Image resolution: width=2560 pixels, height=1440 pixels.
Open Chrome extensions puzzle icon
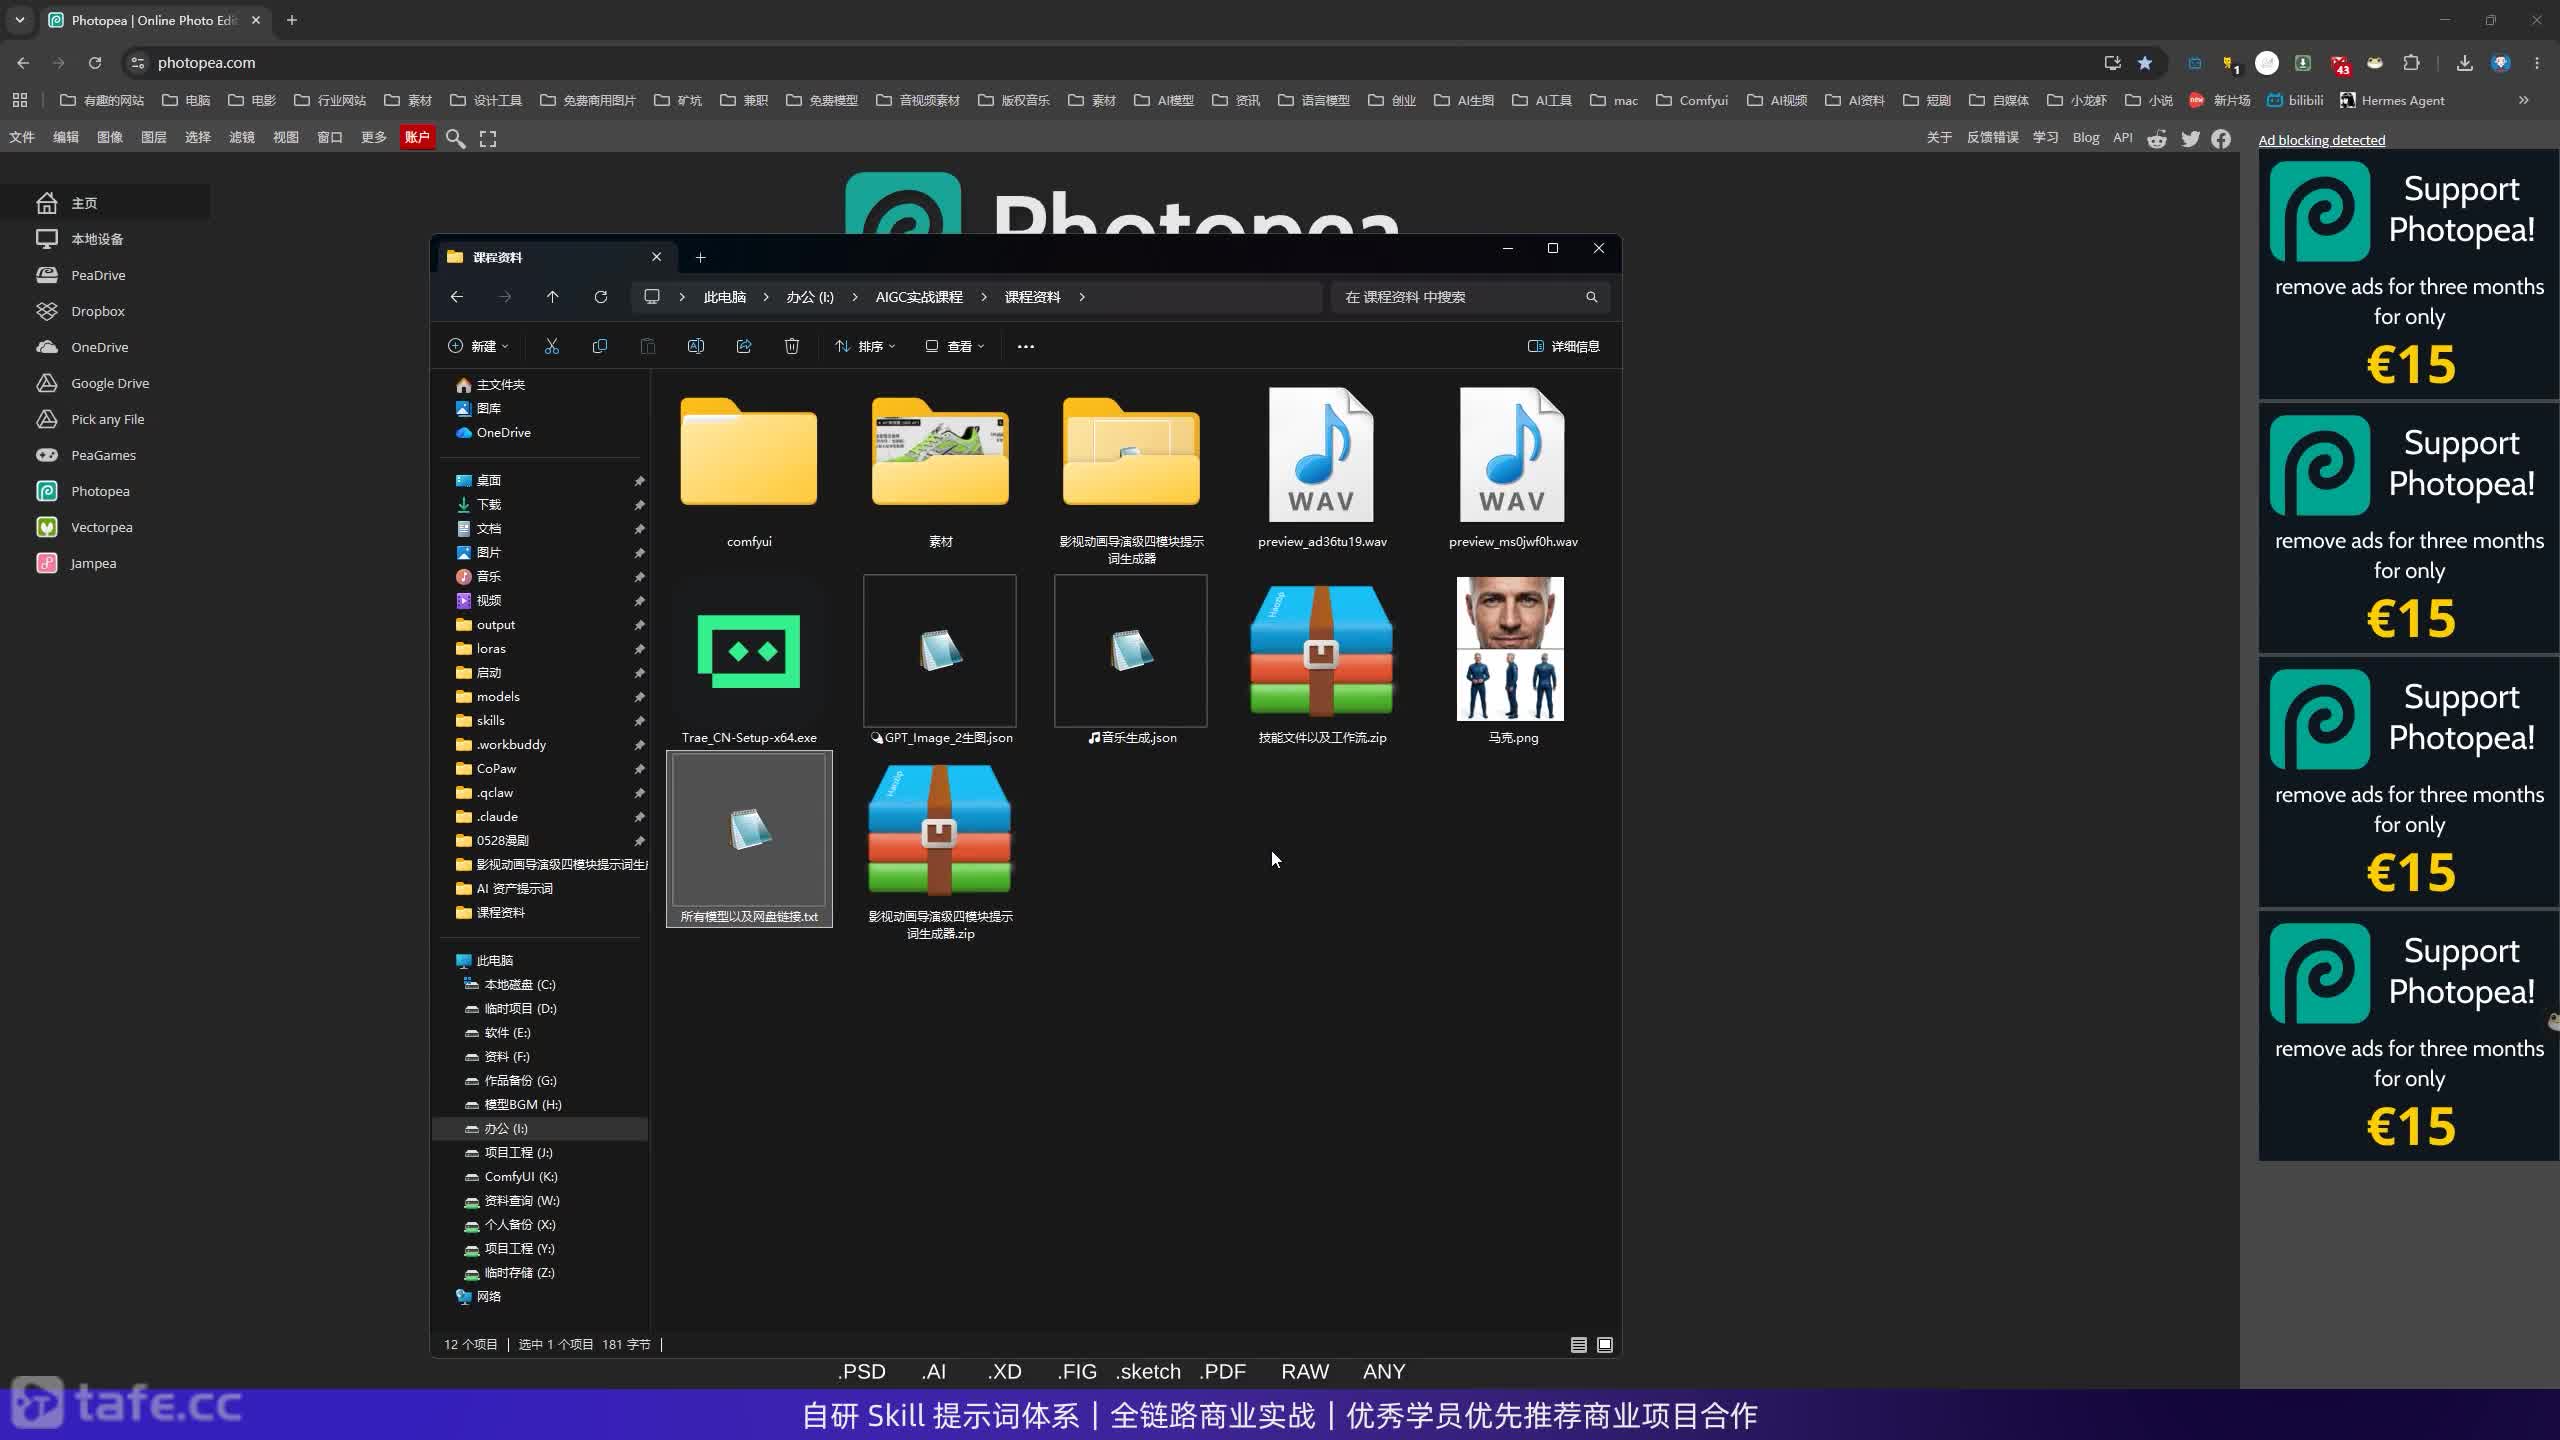pyautogui.click(x=2411, y=63)
